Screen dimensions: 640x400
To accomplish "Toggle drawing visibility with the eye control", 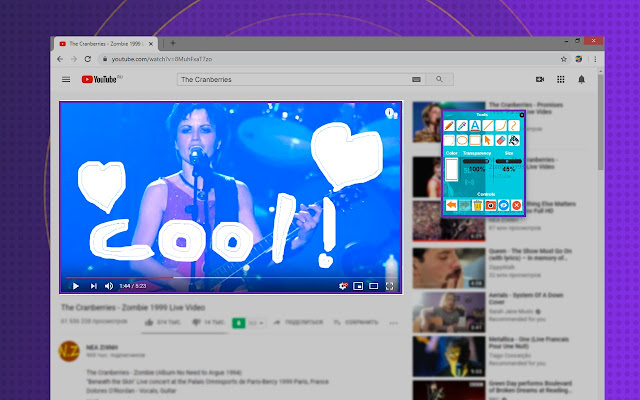I will pyautogui.click(x=504, y=205).
